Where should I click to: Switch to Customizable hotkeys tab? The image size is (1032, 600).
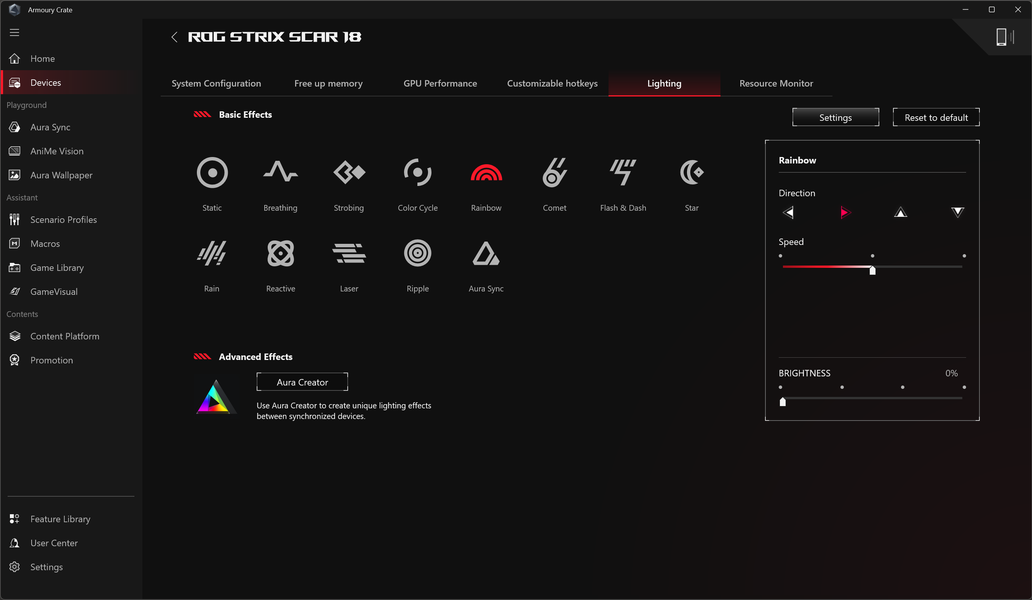point(552,84)
